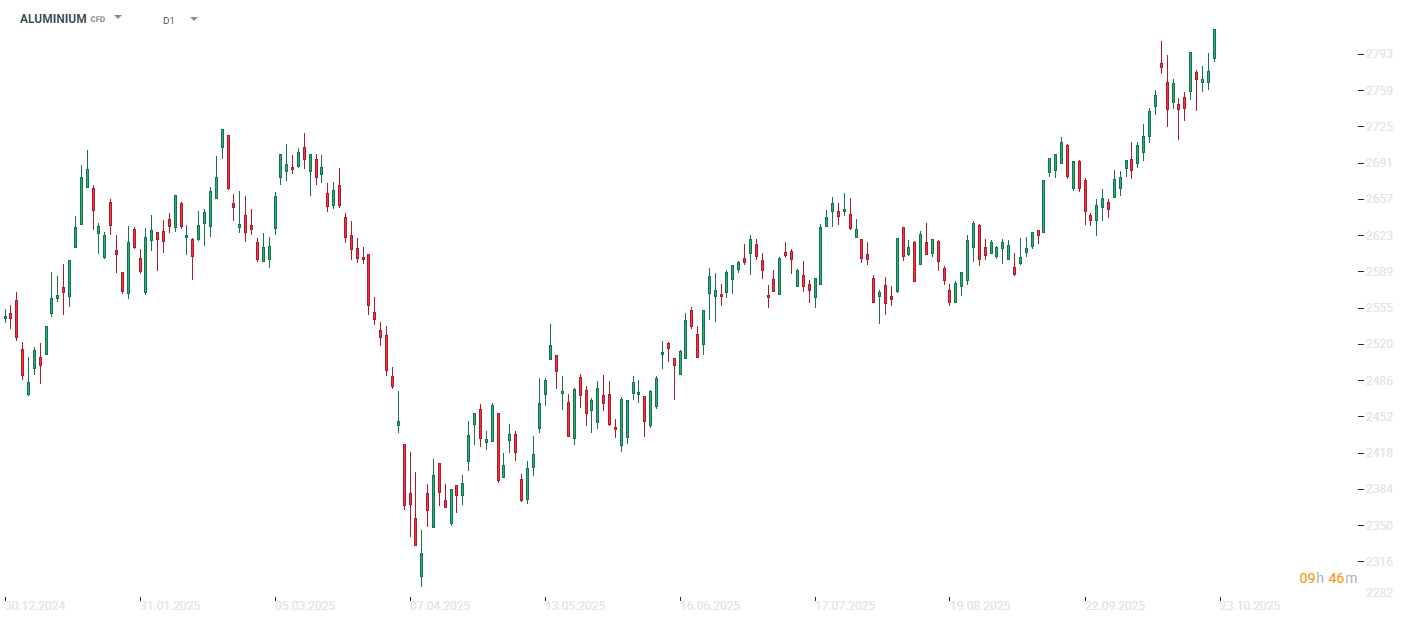Viewport: 1426px width, 623px height.
Task: Select the 31.01.2025 date marker
Action: coord(171,606)
